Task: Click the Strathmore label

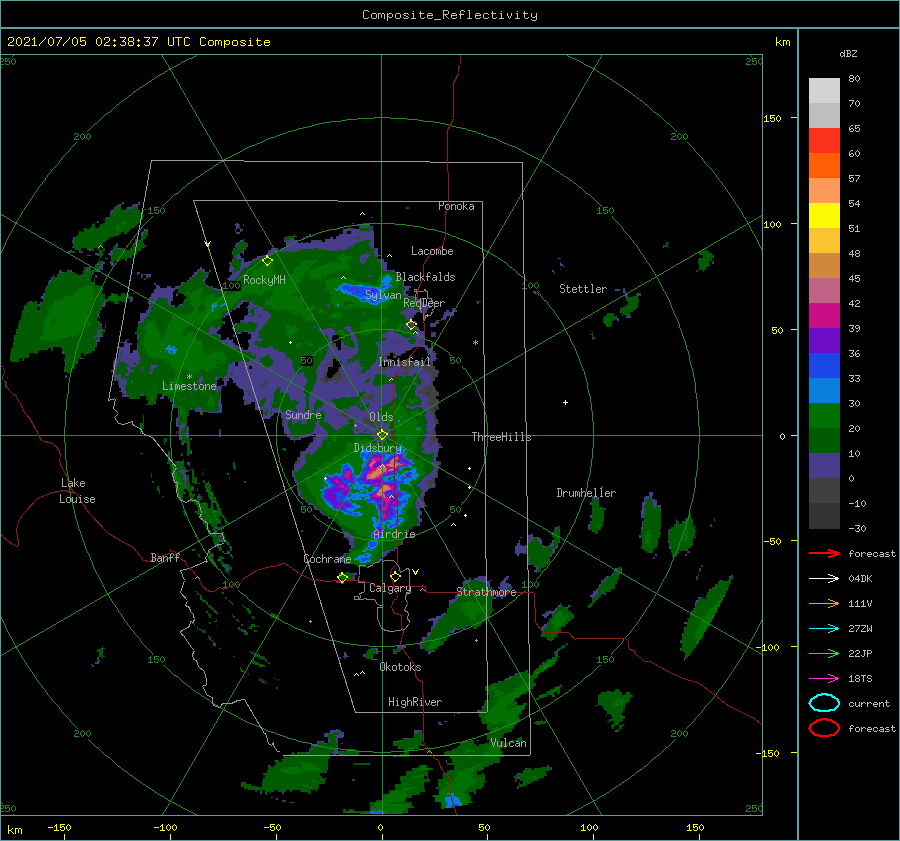Action: (x=486, y=592)
